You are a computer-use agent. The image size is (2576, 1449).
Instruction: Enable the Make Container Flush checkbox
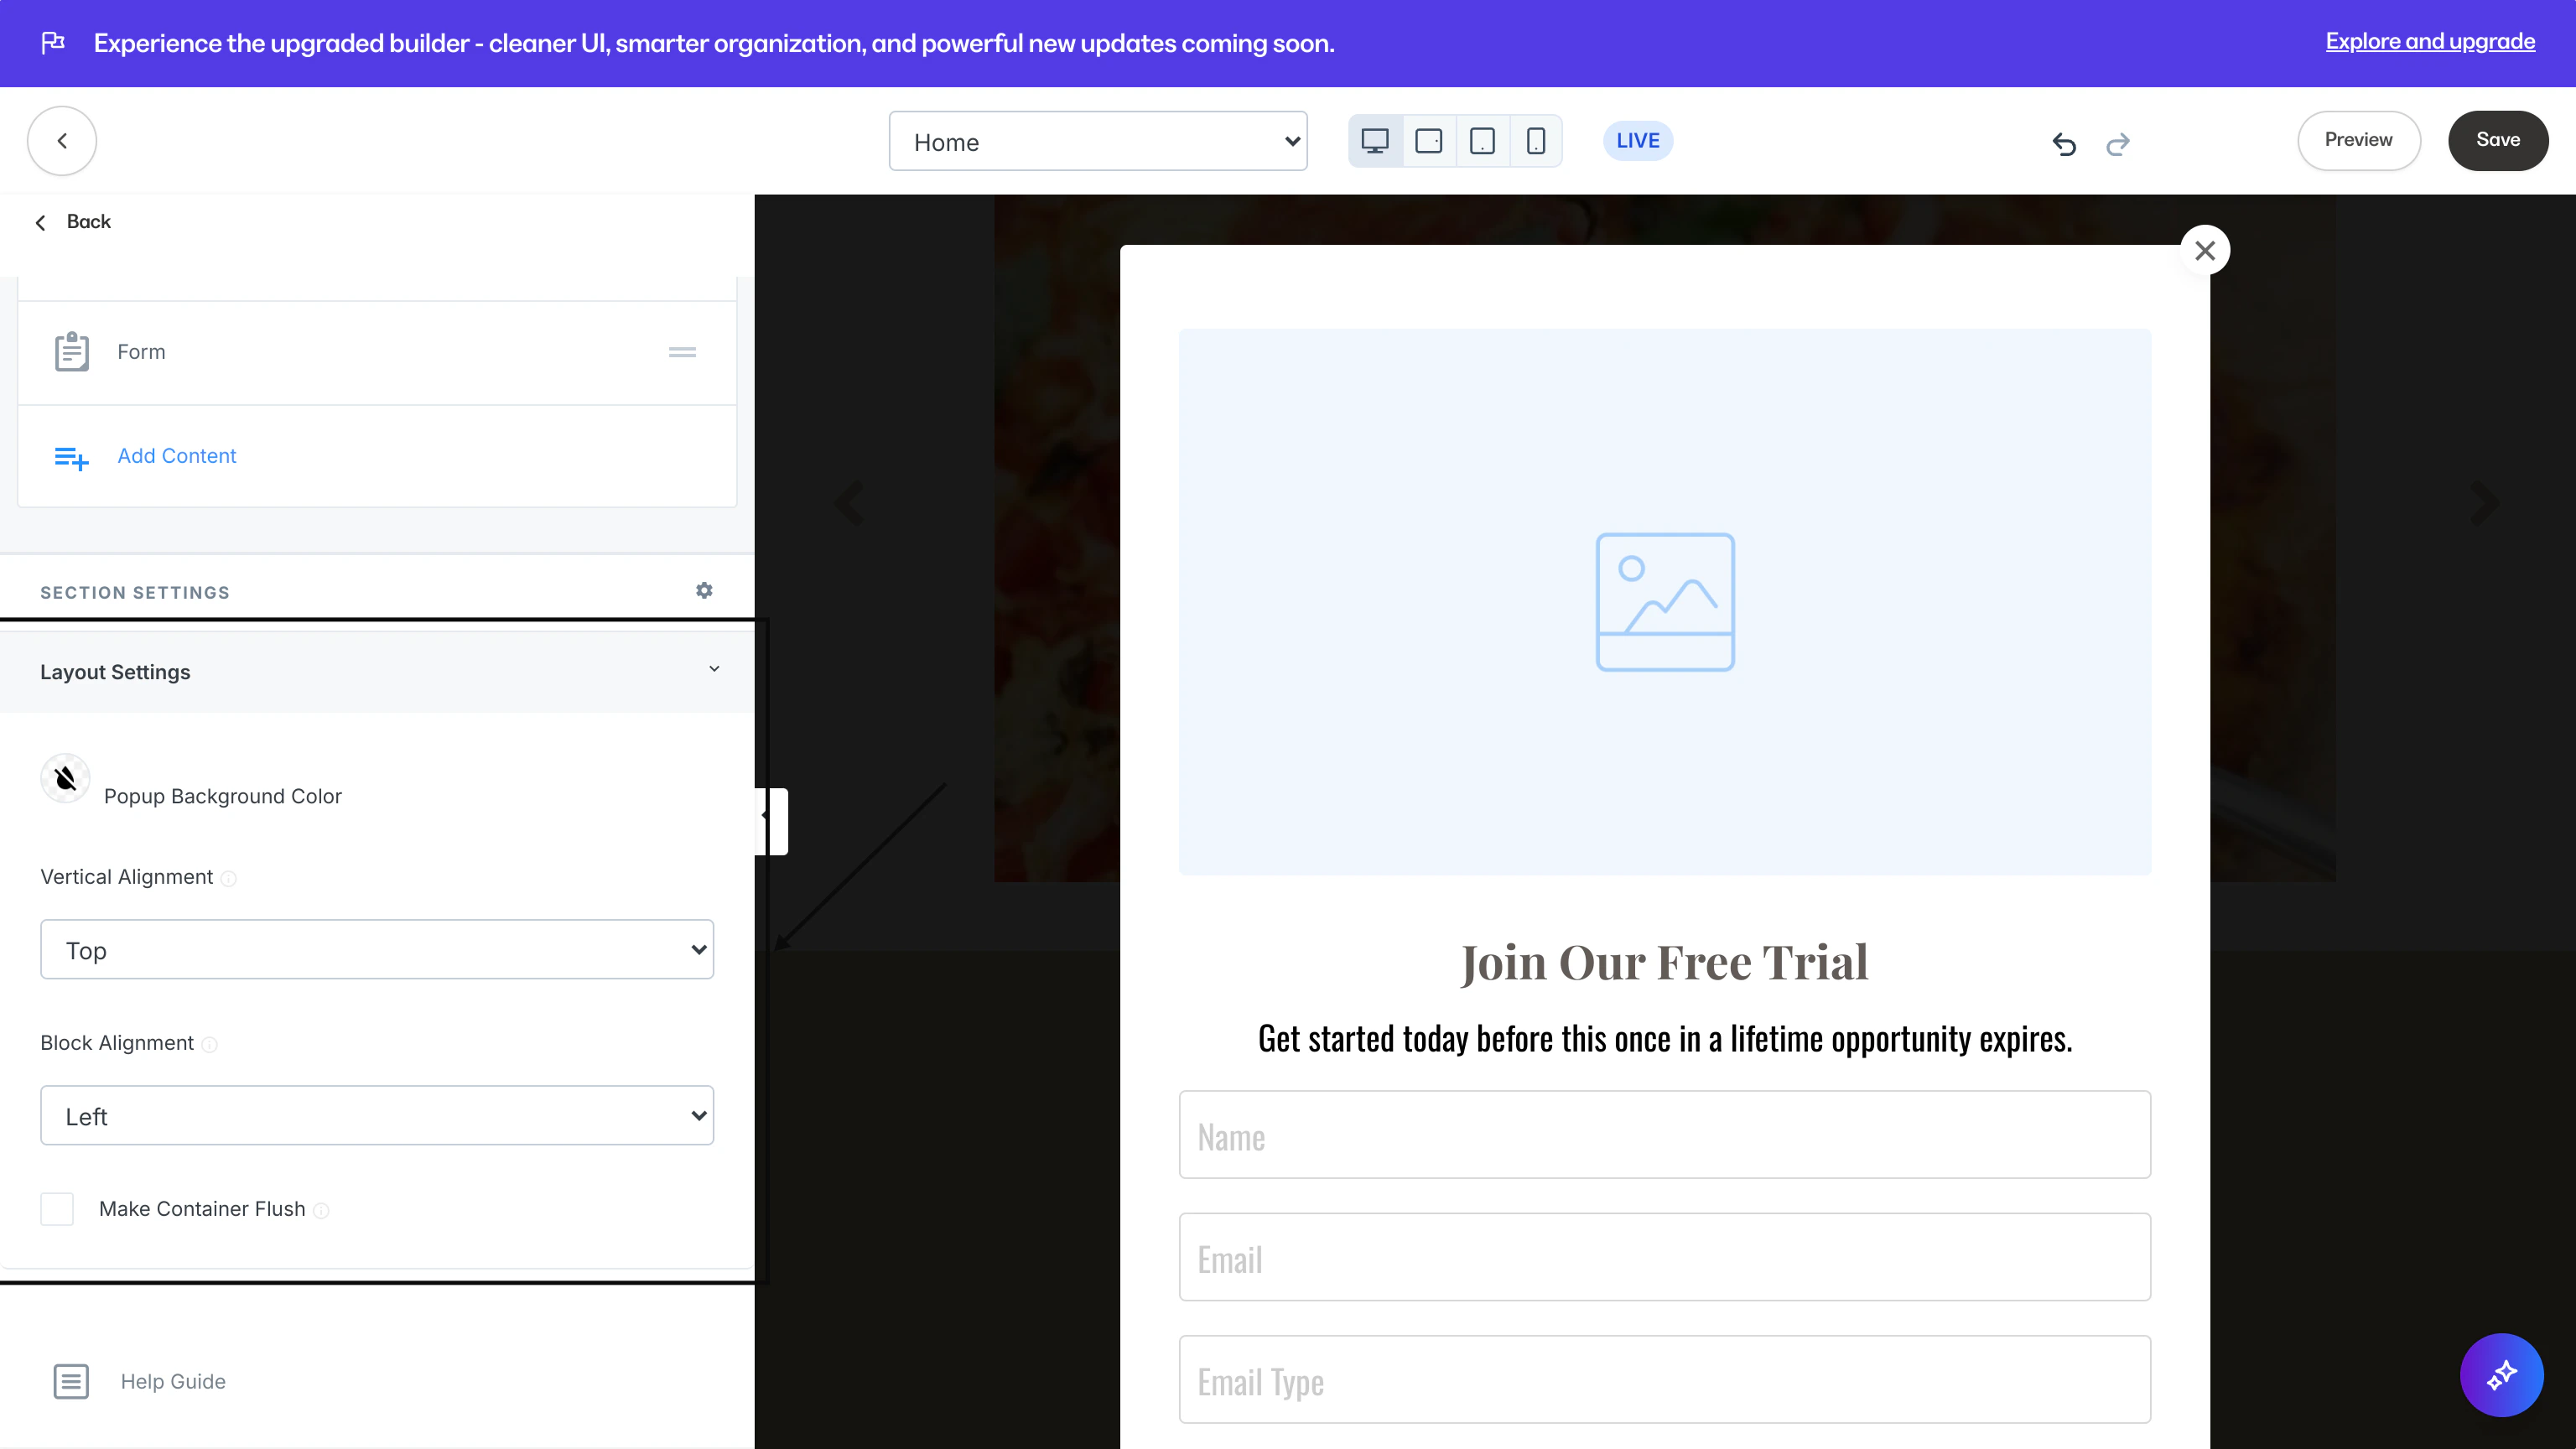click(57, 1208)
